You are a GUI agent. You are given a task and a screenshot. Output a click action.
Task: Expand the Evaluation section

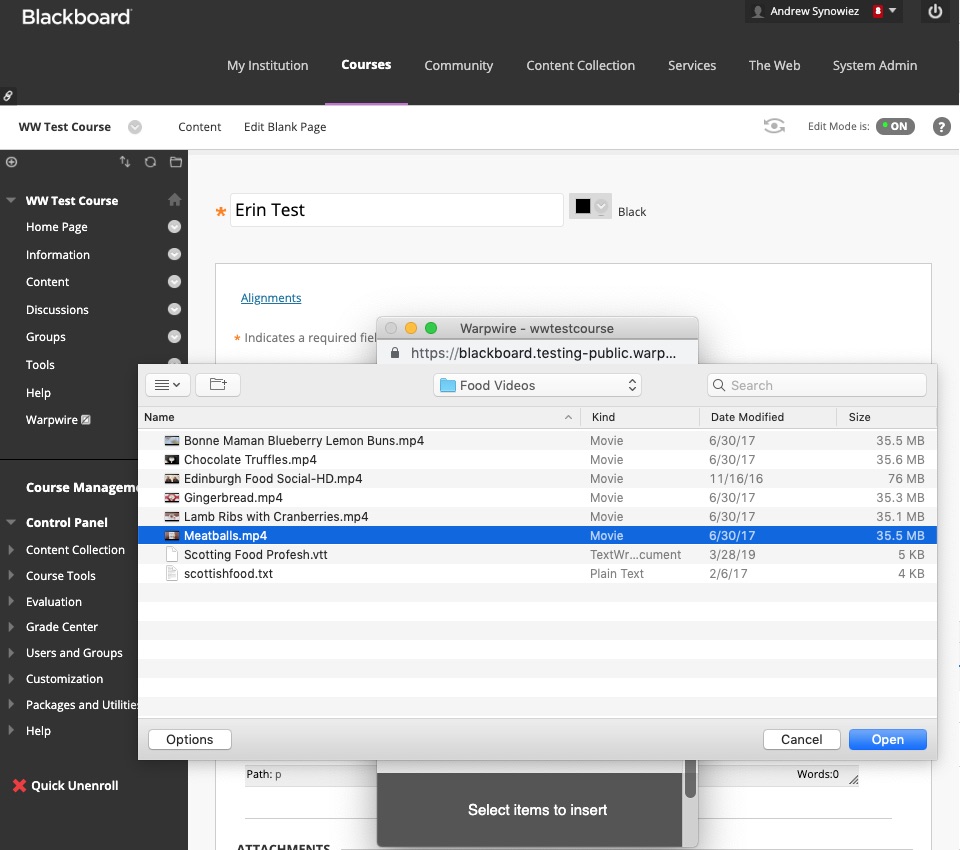10,601
